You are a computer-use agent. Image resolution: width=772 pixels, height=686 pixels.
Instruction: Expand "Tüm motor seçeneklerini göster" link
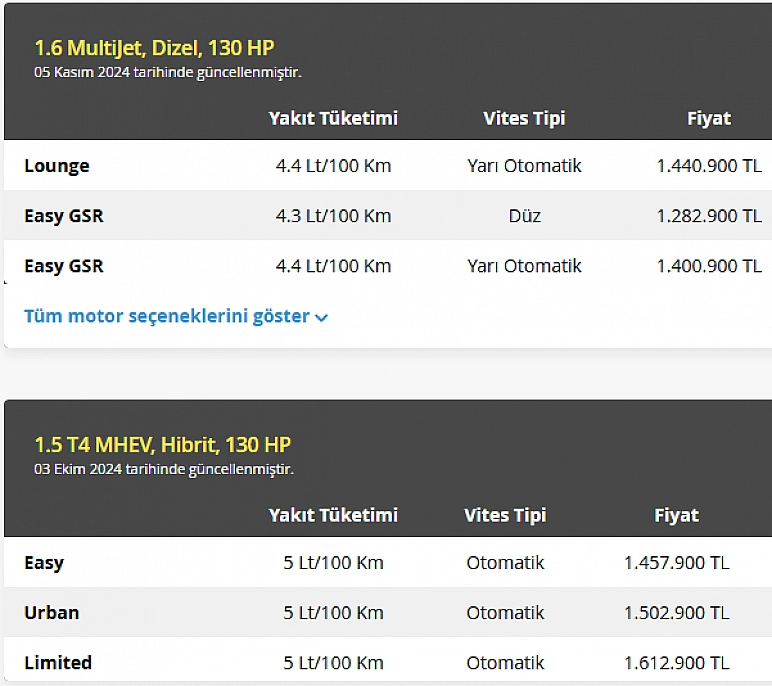[x=176, y=316]
